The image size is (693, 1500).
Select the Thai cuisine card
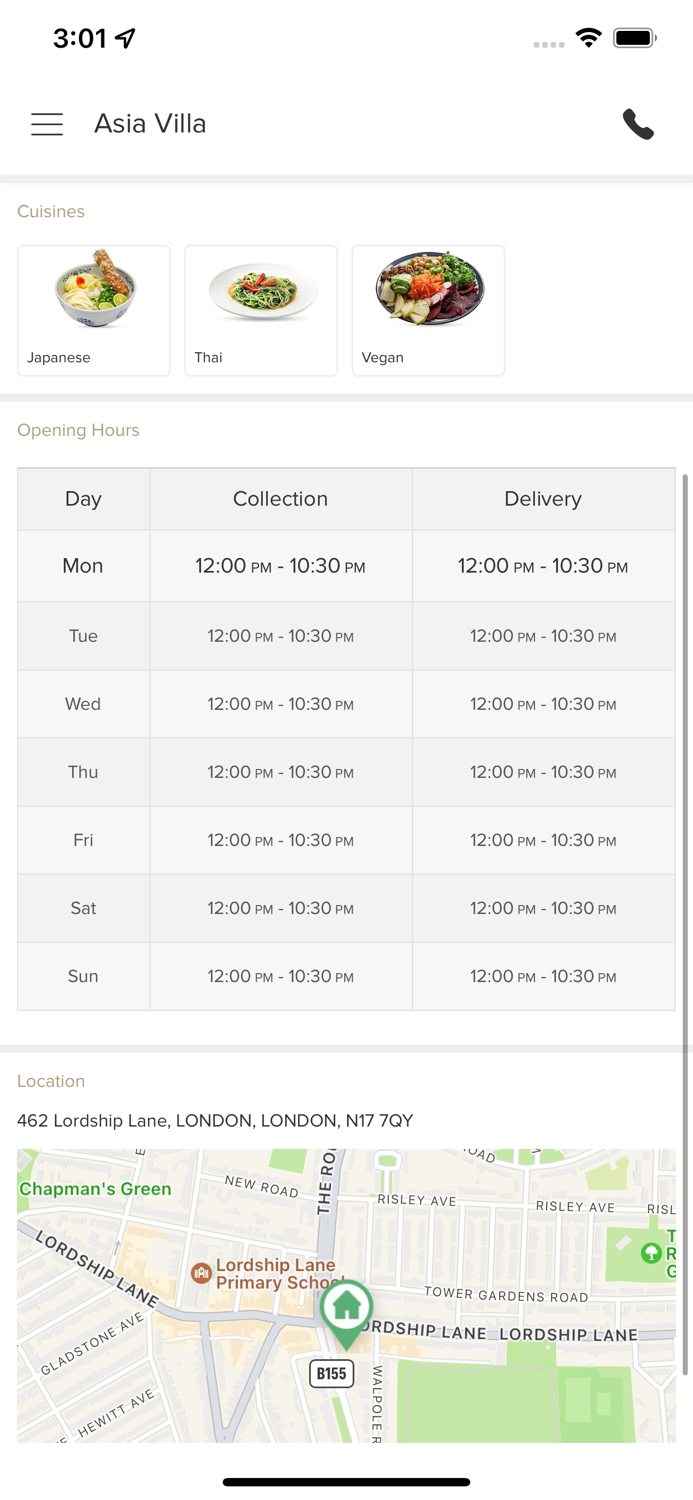tap(261, 310)
